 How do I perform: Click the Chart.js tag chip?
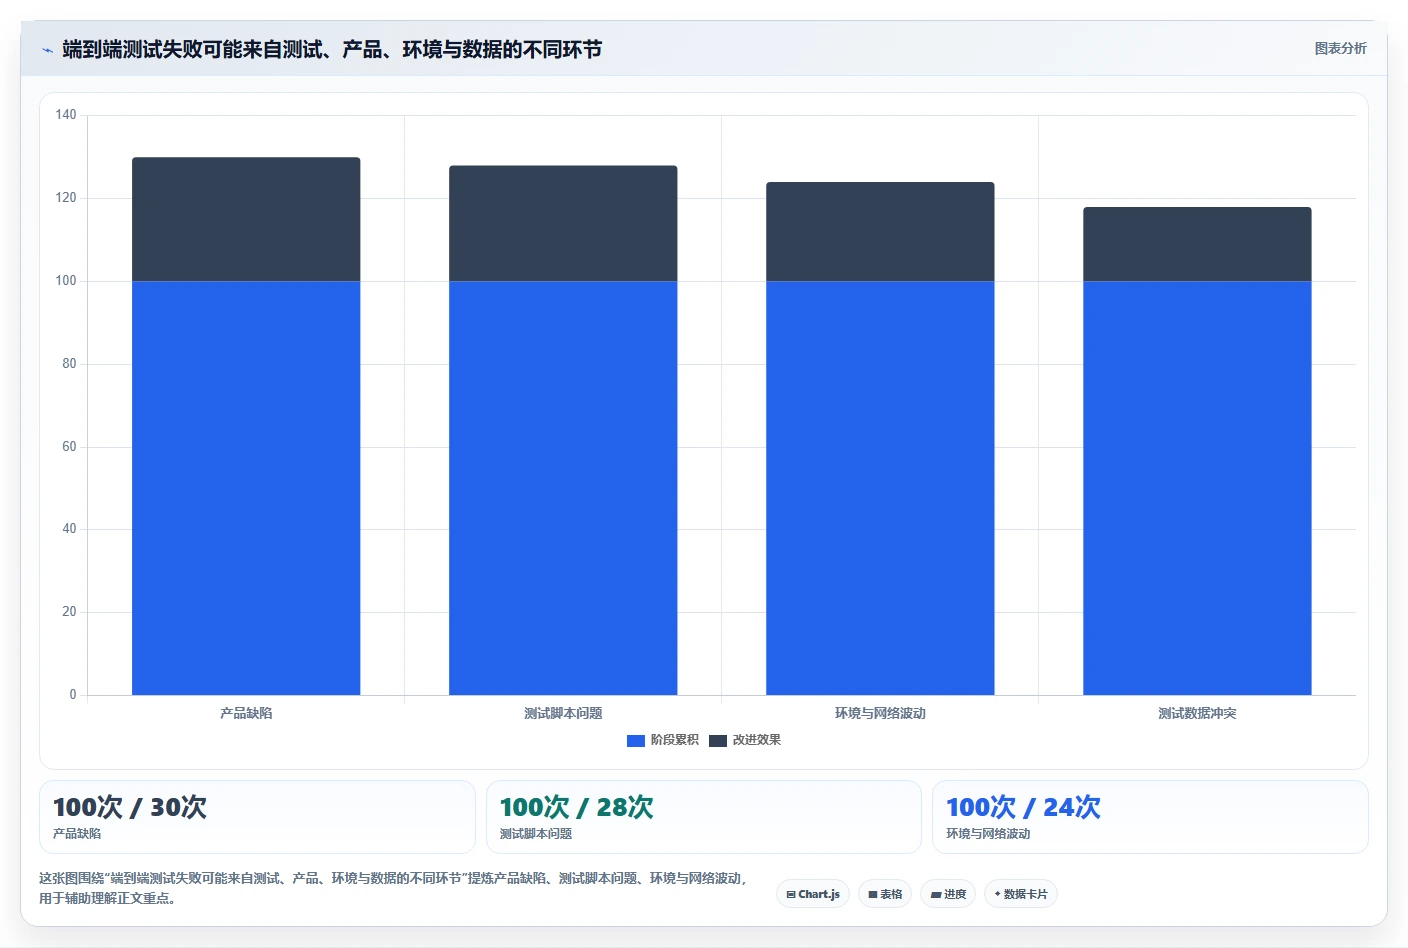pos(813,894)
